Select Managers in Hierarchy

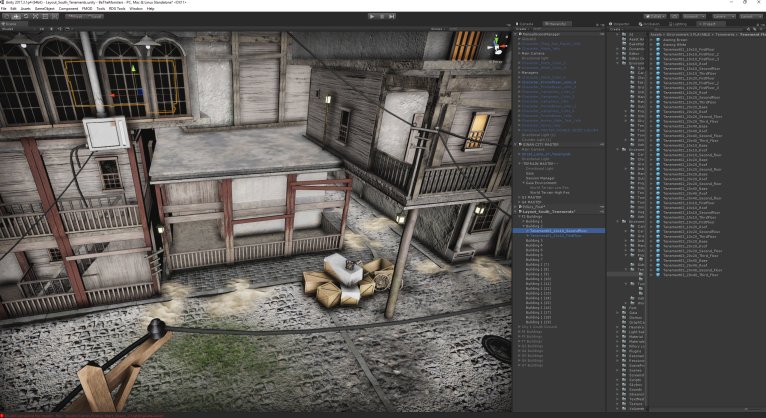[529, 73]
